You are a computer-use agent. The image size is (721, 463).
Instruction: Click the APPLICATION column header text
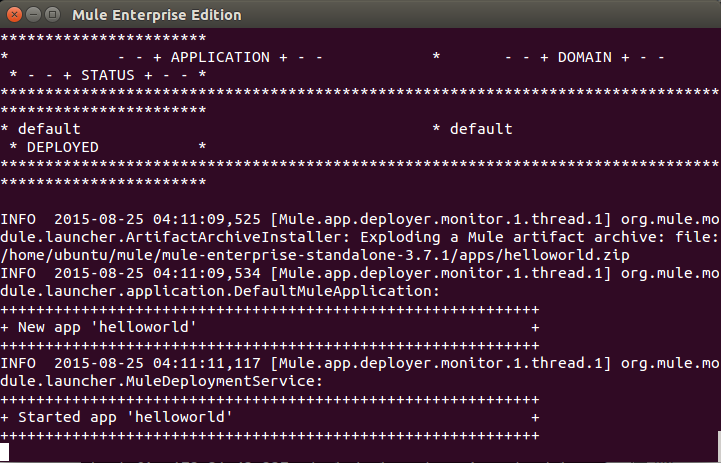coord(220,57)
